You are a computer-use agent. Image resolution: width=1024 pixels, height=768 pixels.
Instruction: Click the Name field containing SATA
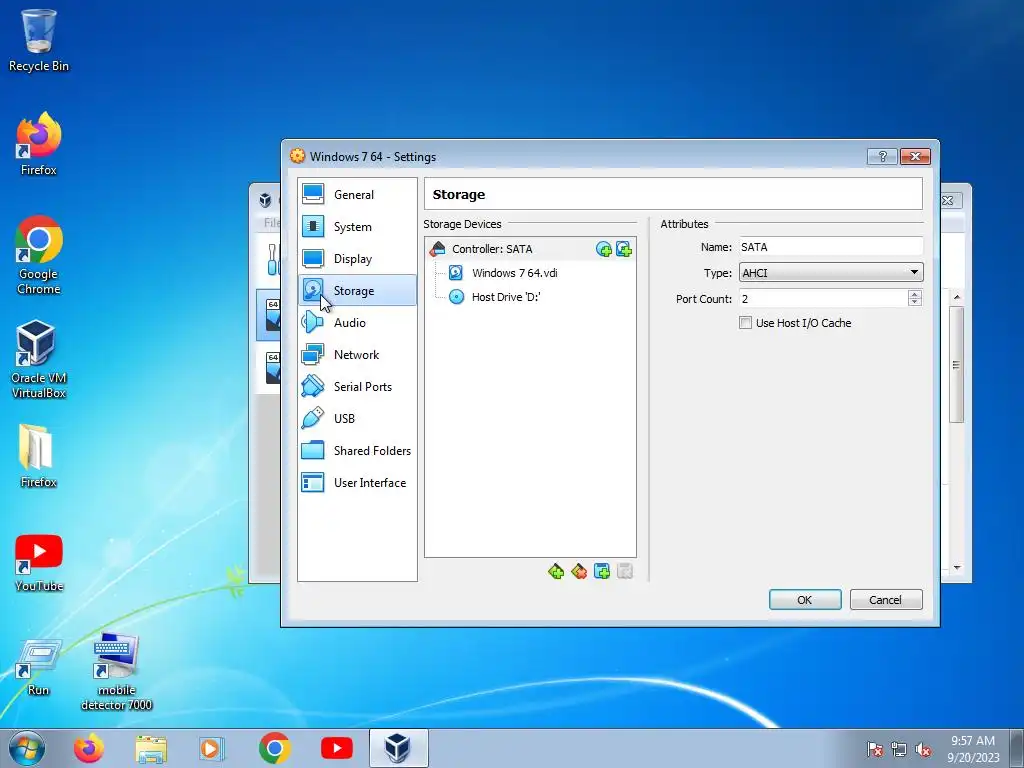click(831, 247)
